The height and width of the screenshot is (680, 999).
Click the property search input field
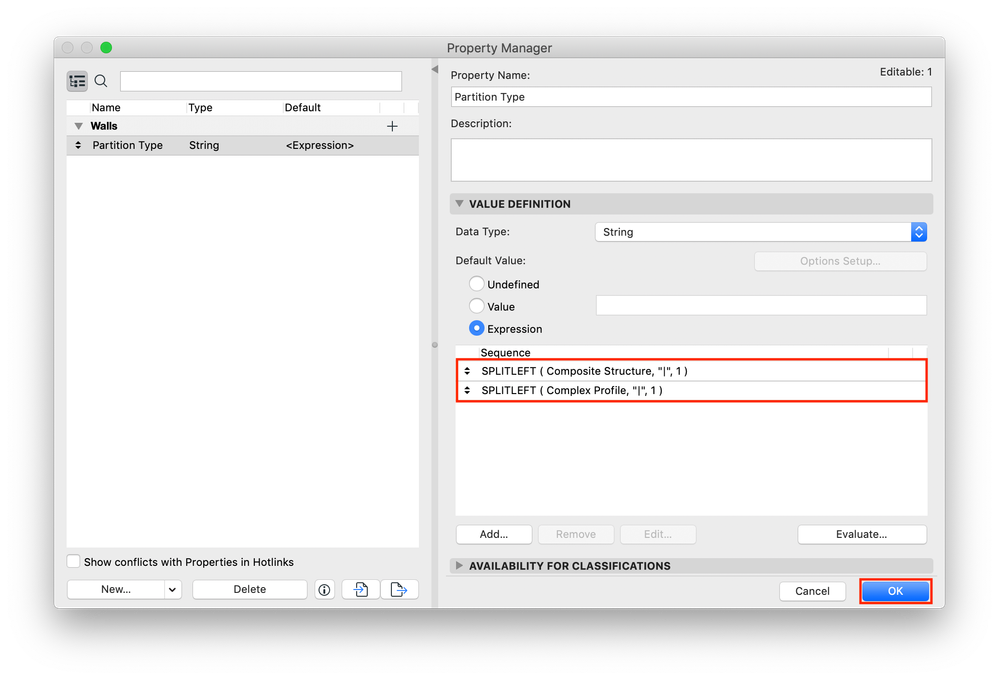click(x=261, y=81)
